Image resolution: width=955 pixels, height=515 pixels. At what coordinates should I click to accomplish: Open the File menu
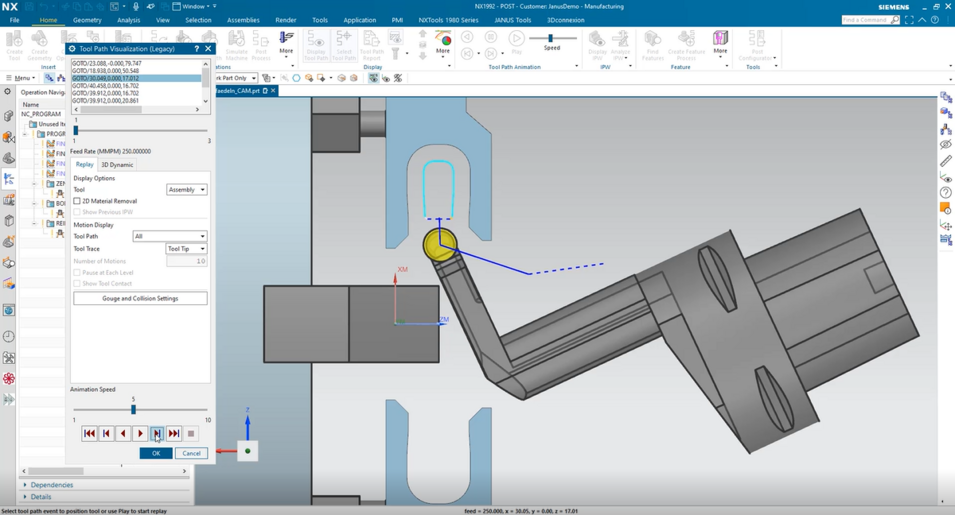pyautogui.click(x=15, y=20)
